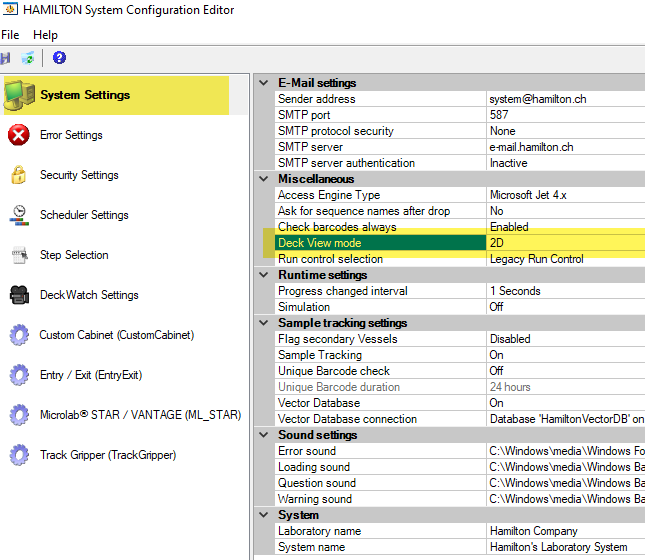Open Security Settings label
645x560 pixels.
coord(79,175)
